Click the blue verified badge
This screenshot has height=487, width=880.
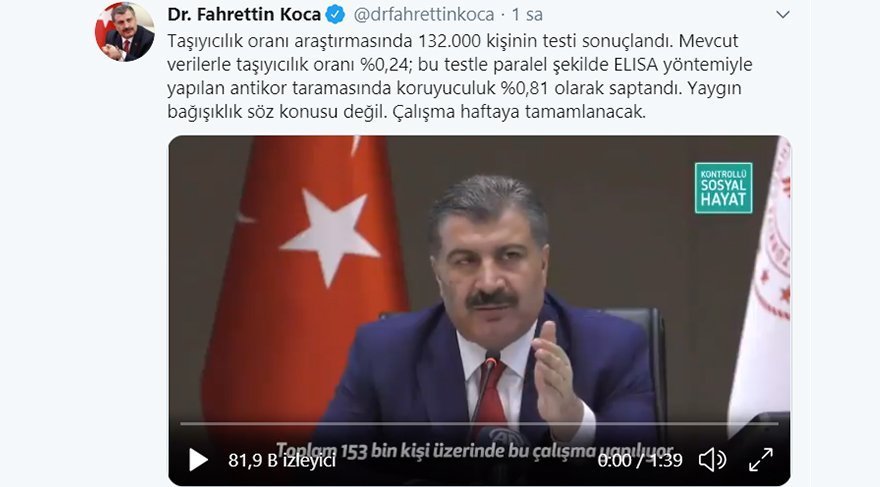[336, 15]
